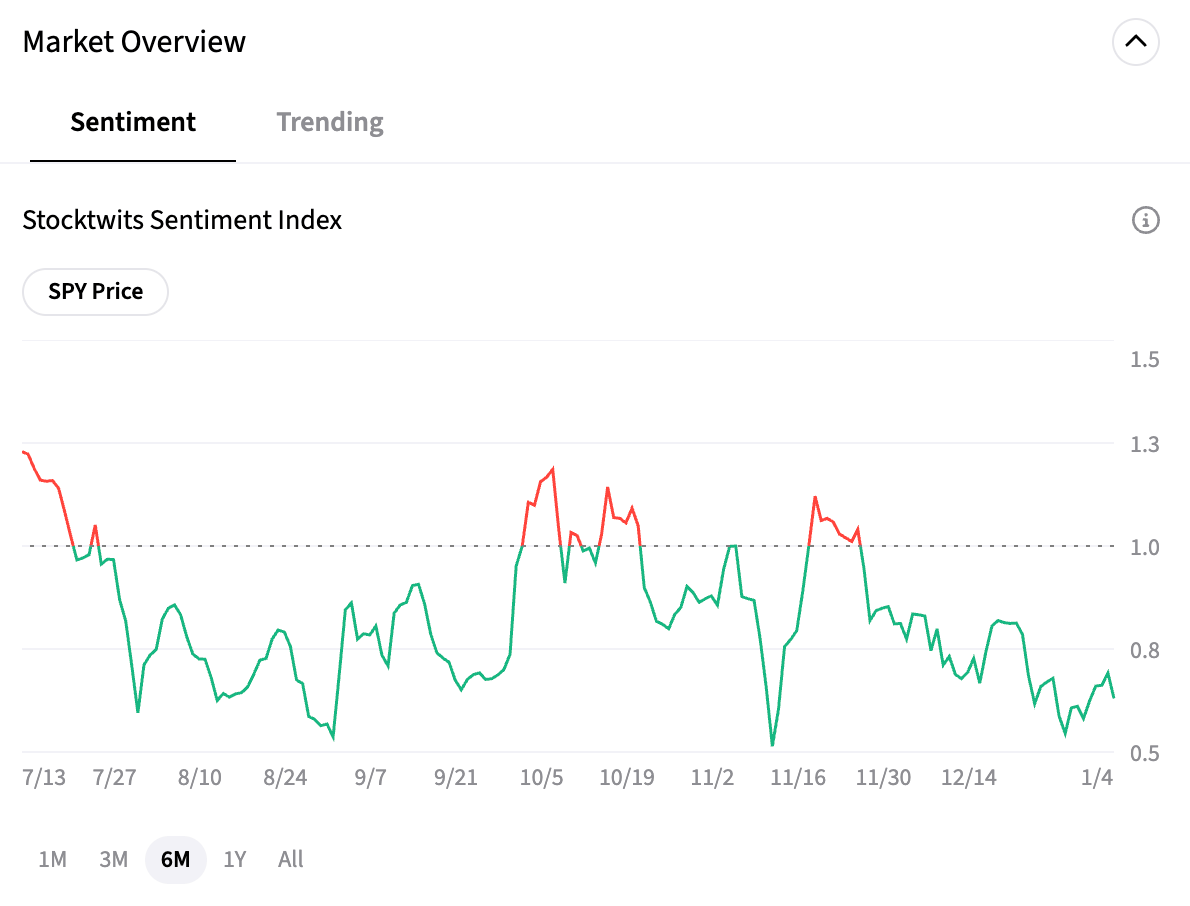1190x906 pixels.
Task: Click the 1.5 y-axis value label
Action: pyautogui.click(x=1145, y=359)
